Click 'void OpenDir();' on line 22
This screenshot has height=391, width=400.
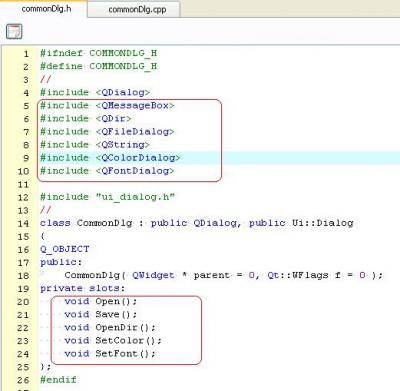110,327
